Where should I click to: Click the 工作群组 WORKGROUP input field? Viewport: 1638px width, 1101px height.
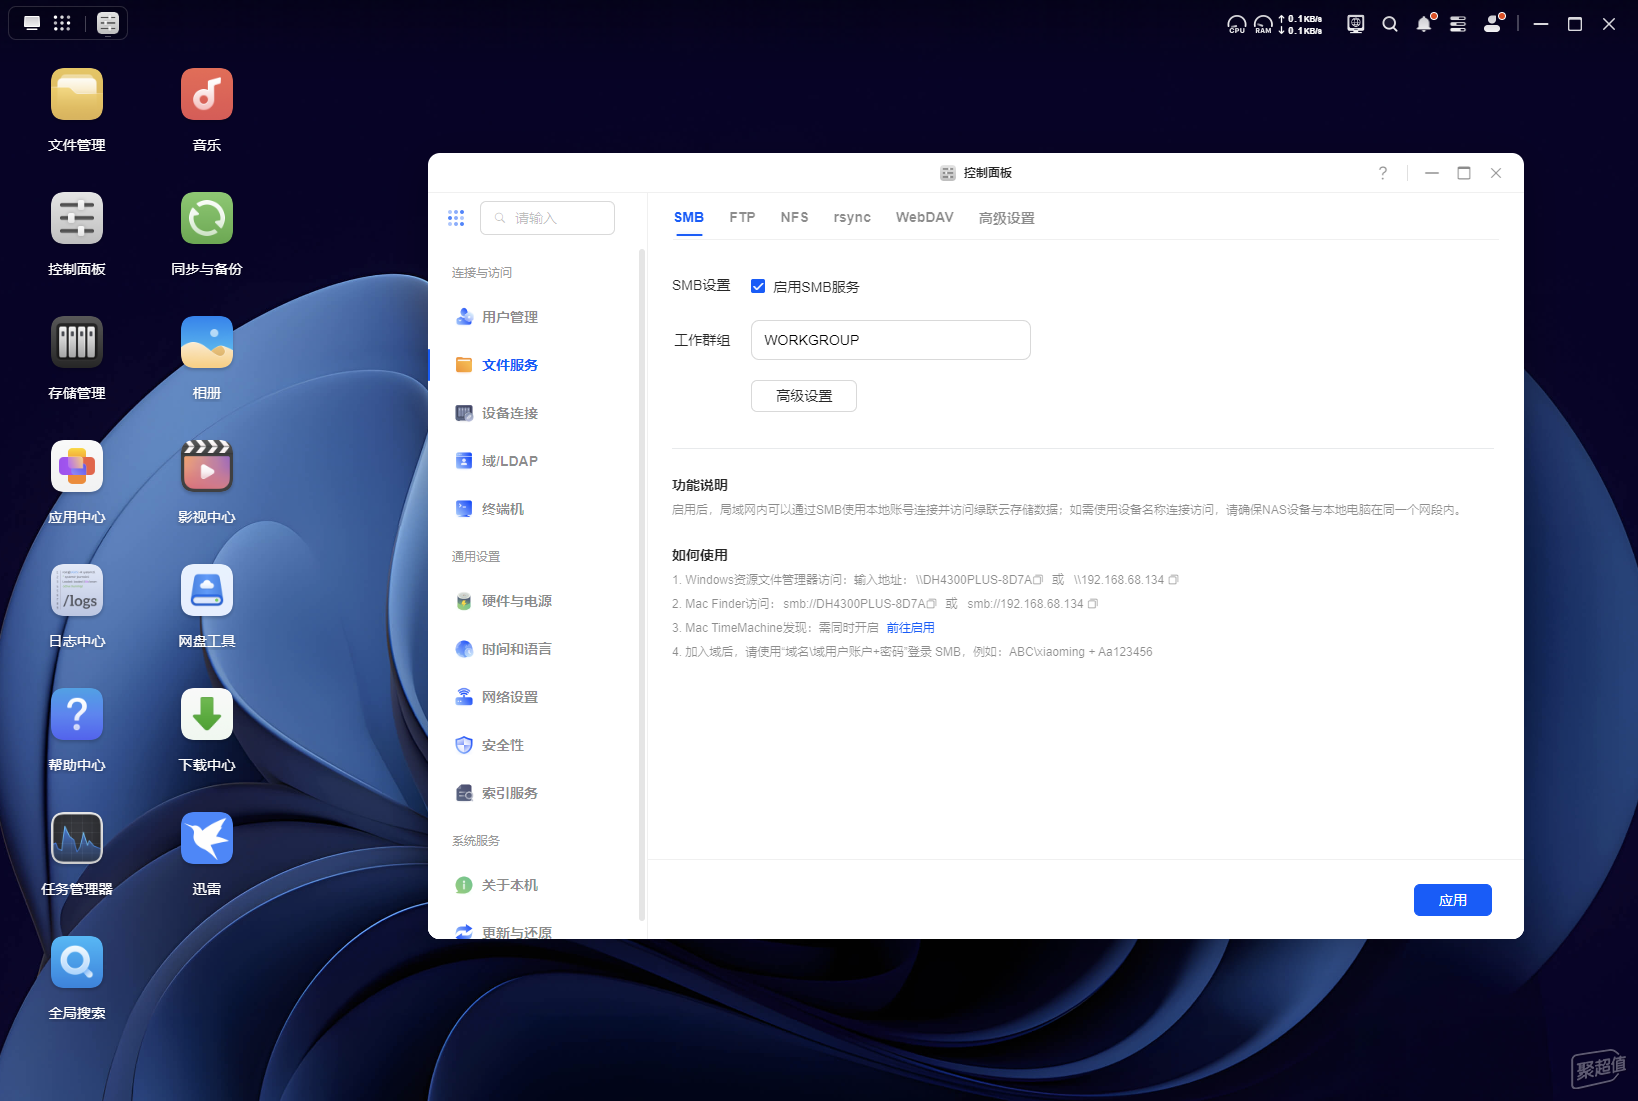point(891,340)
